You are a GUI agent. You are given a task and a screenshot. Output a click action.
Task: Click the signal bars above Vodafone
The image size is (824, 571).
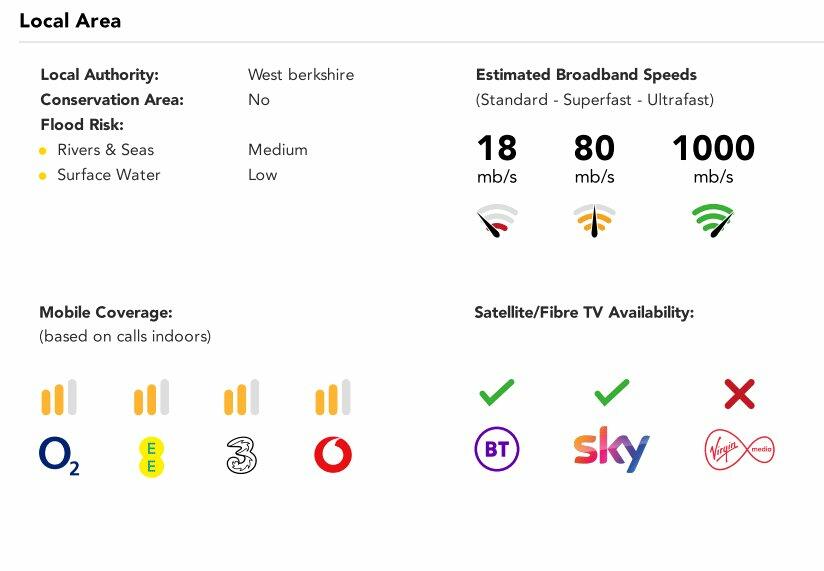pyautogui.click(x=333, y=398)
